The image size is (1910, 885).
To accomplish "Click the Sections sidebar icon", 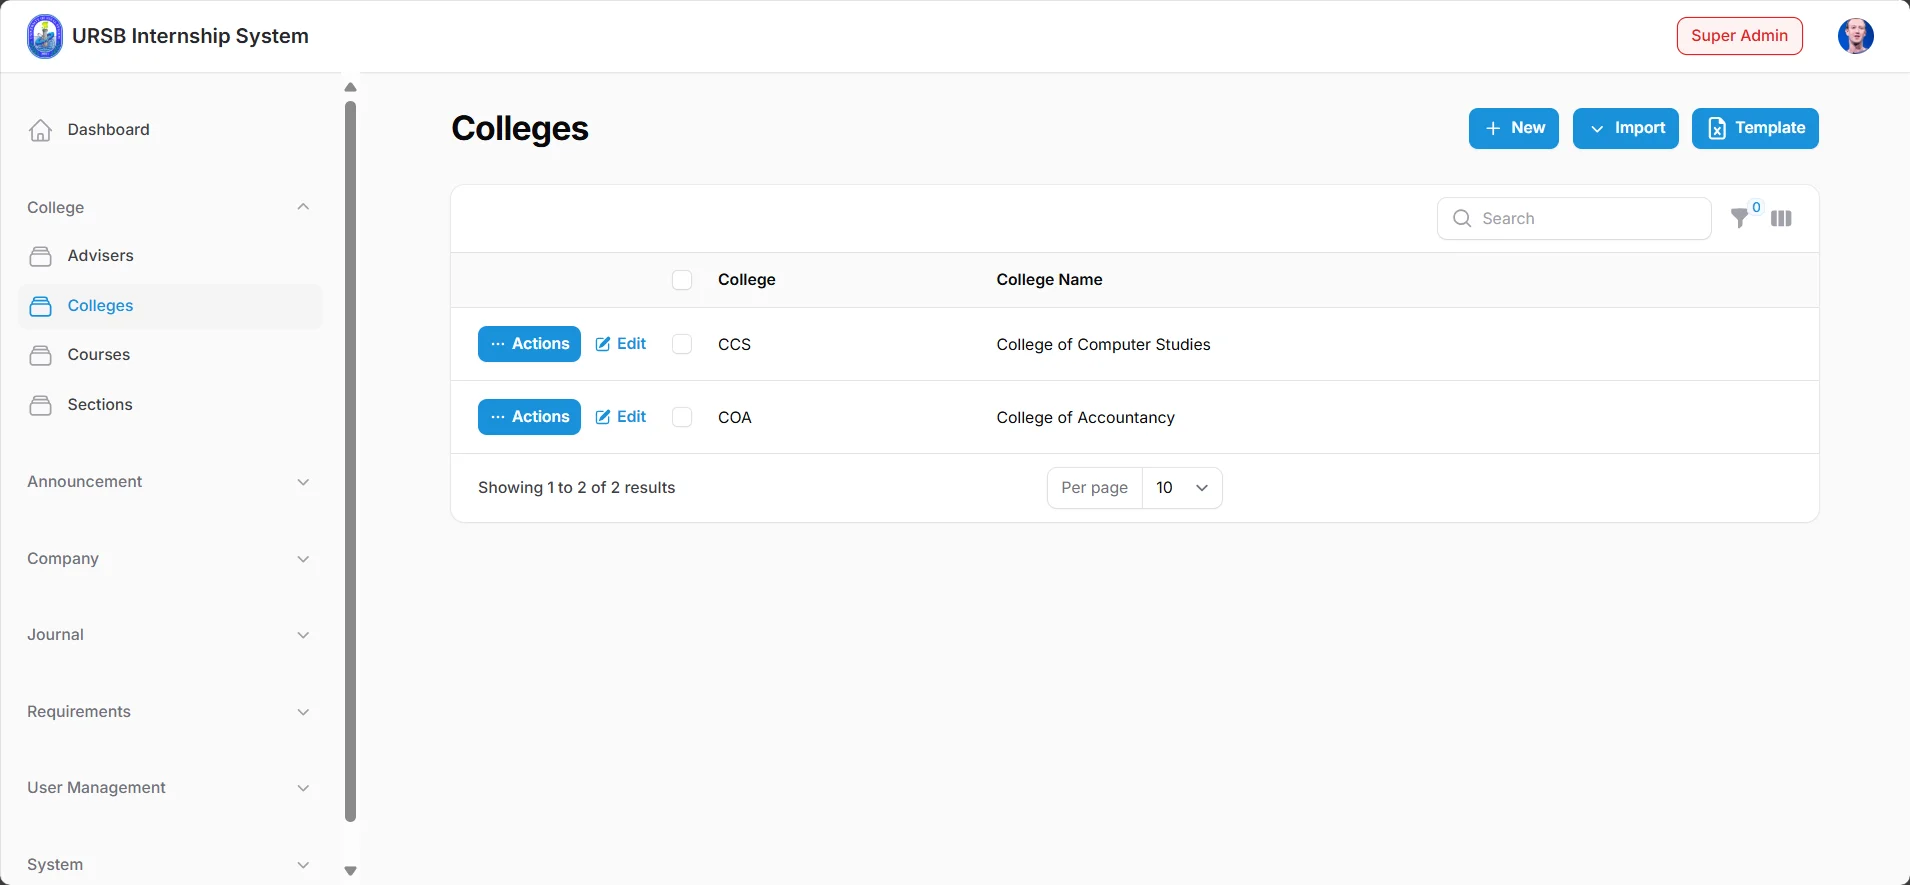I will (x=41, y=405).
